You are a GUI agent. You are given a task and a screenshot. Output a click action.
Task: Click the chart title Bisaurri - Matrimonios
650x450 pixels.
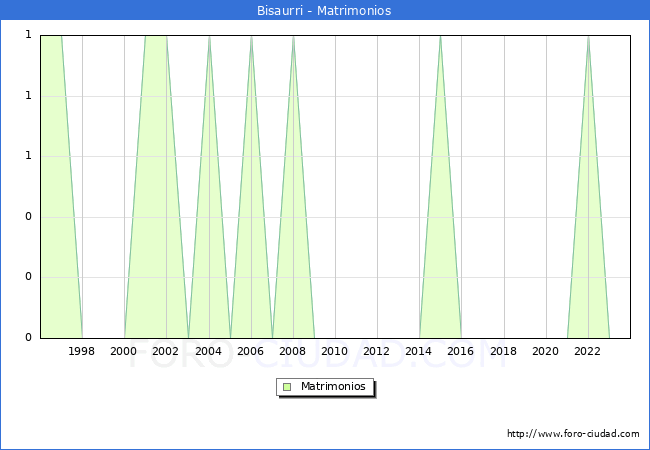click(325, 10)
